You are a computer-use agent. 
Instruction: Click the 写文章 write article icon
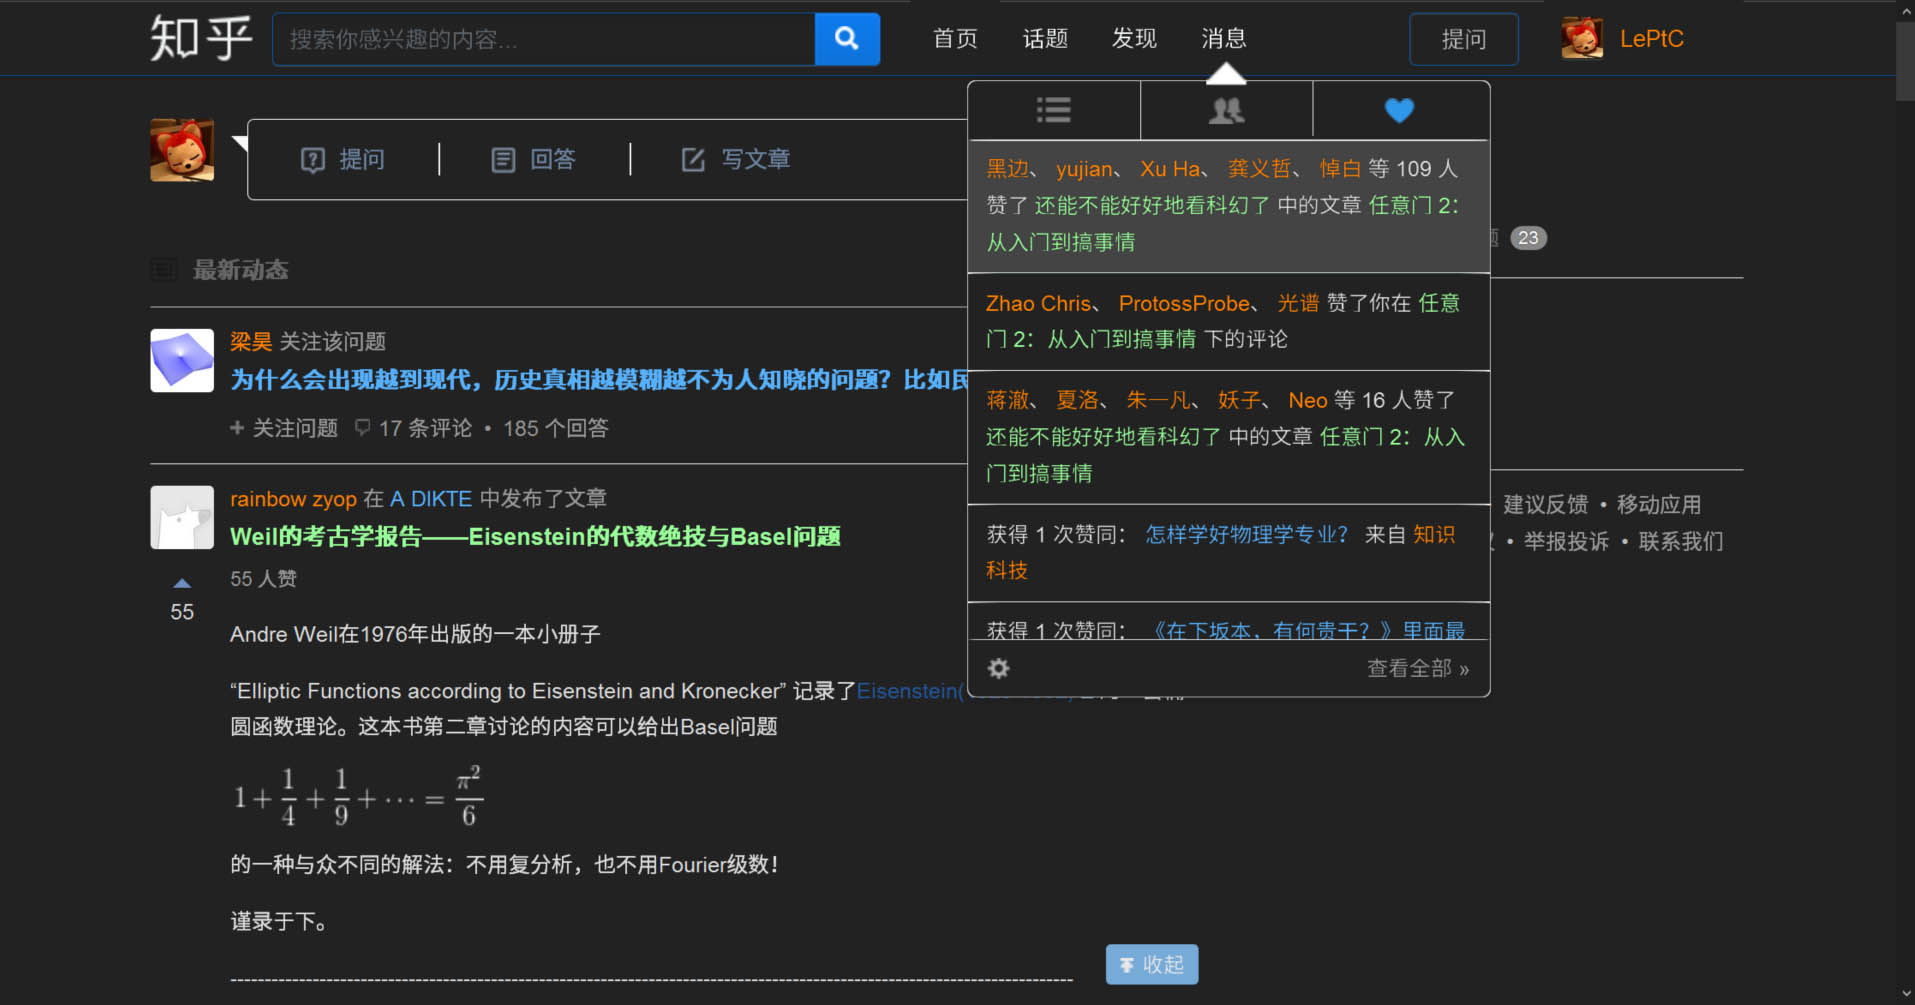(693, 160)
